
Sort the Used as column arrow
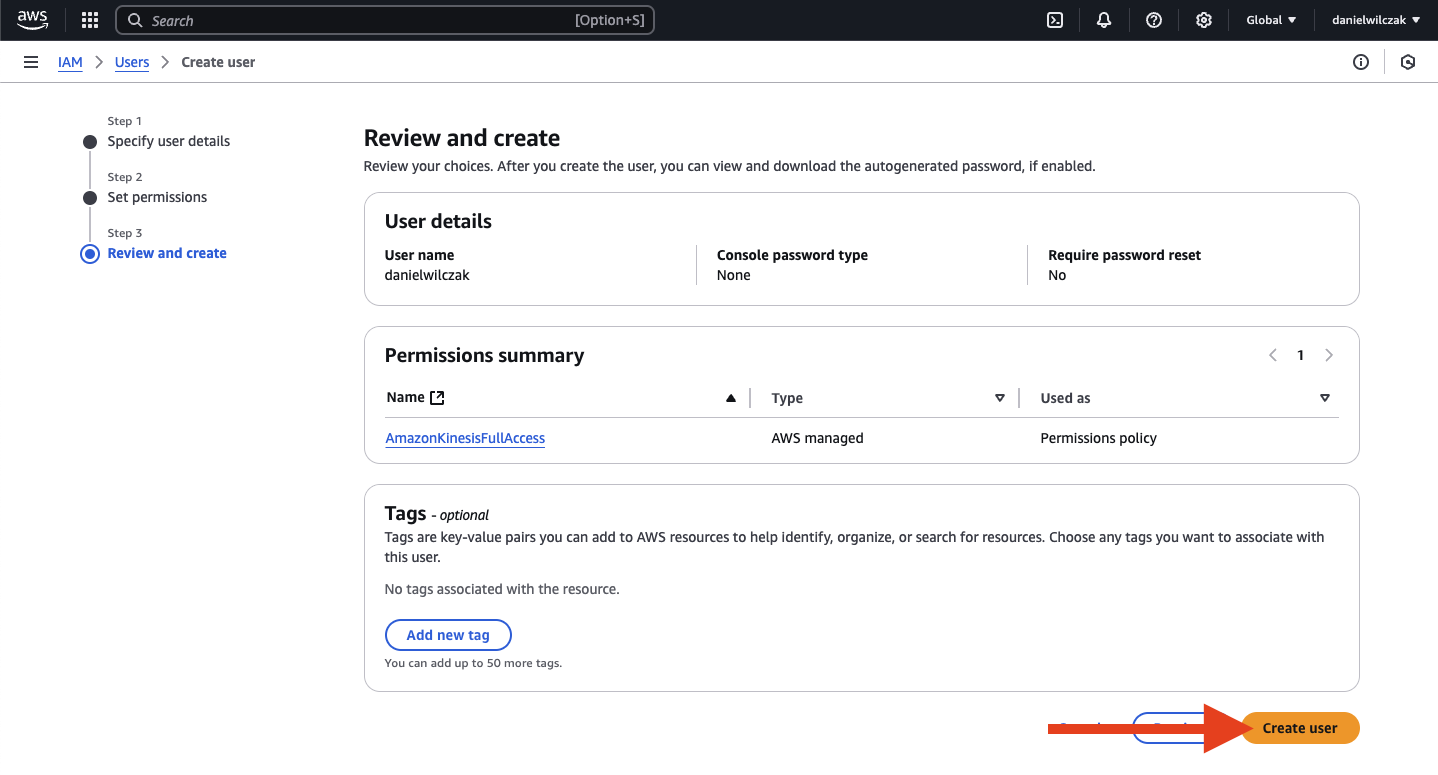pos(1325,398)
